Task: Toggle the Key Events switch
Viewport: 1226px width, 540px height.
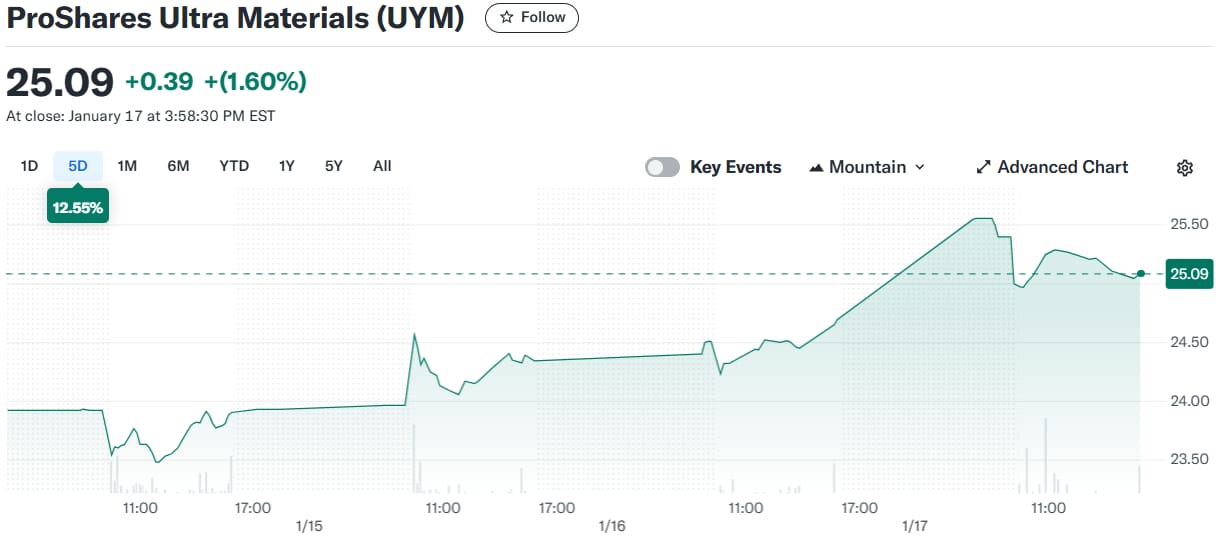Action: [x=662, y=167]
